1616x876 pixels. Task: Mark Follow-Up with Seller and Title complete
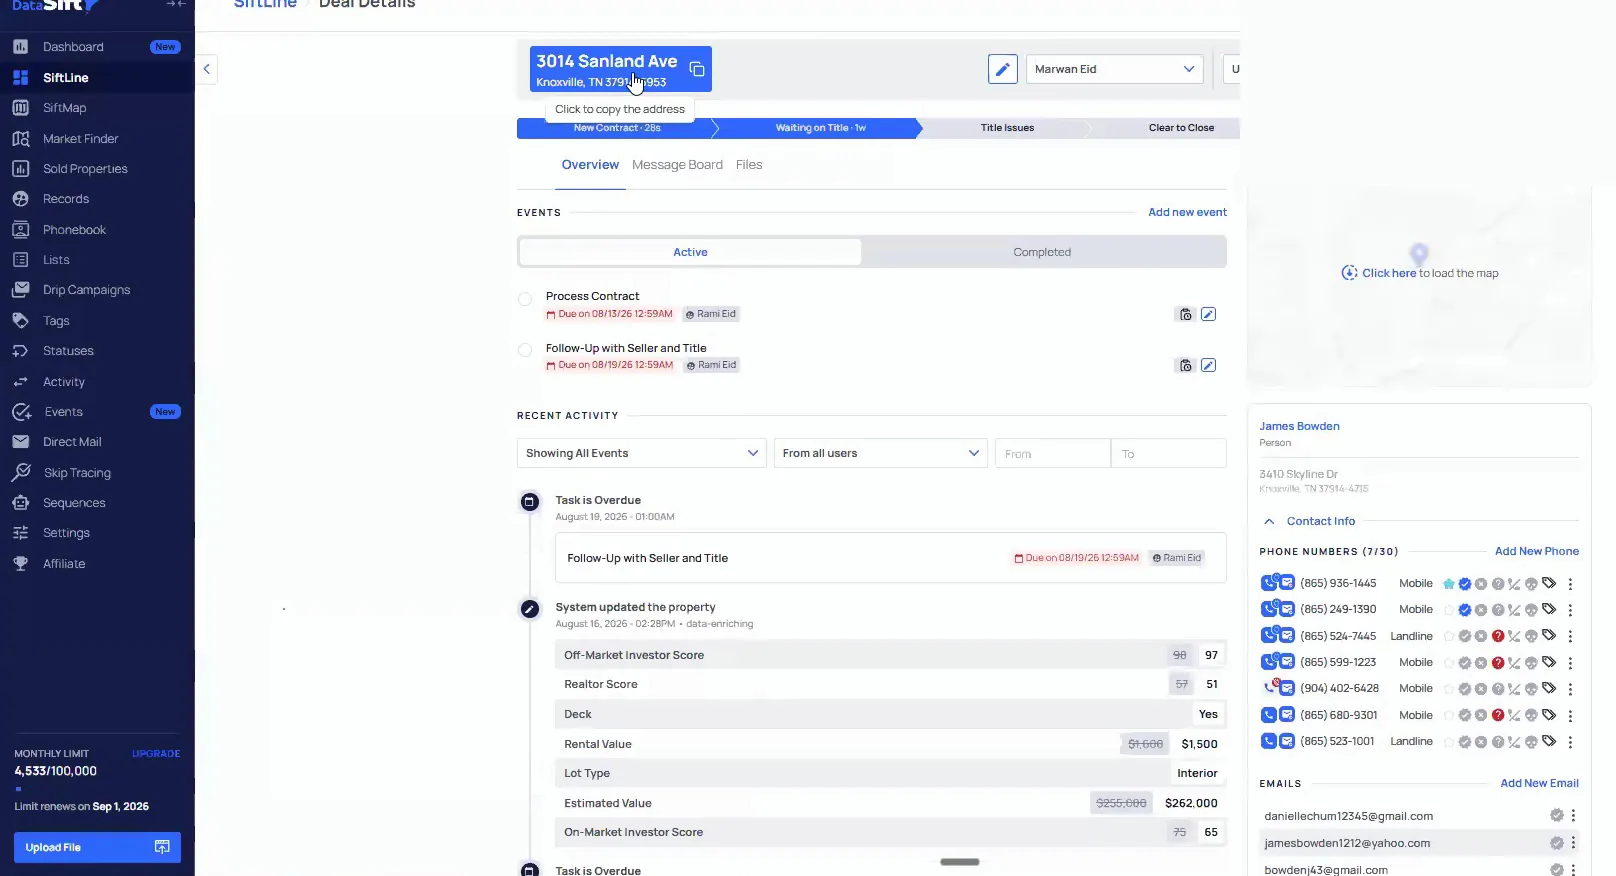click(x=525, y=350)
